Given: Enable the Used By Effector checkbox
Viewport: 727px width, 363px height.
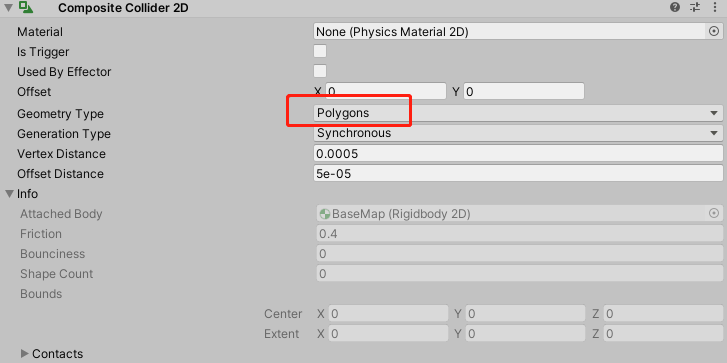Looking at the screenshot, I should [x=320, y=71].
